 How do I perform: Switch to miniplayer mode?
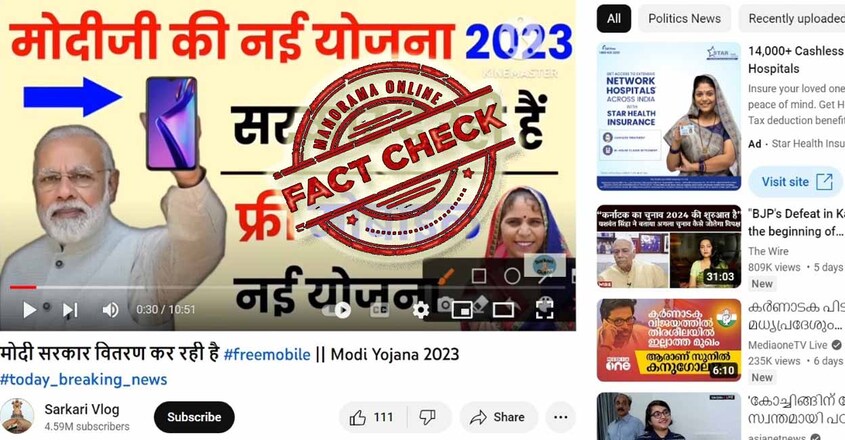click(x=462, y=310)
